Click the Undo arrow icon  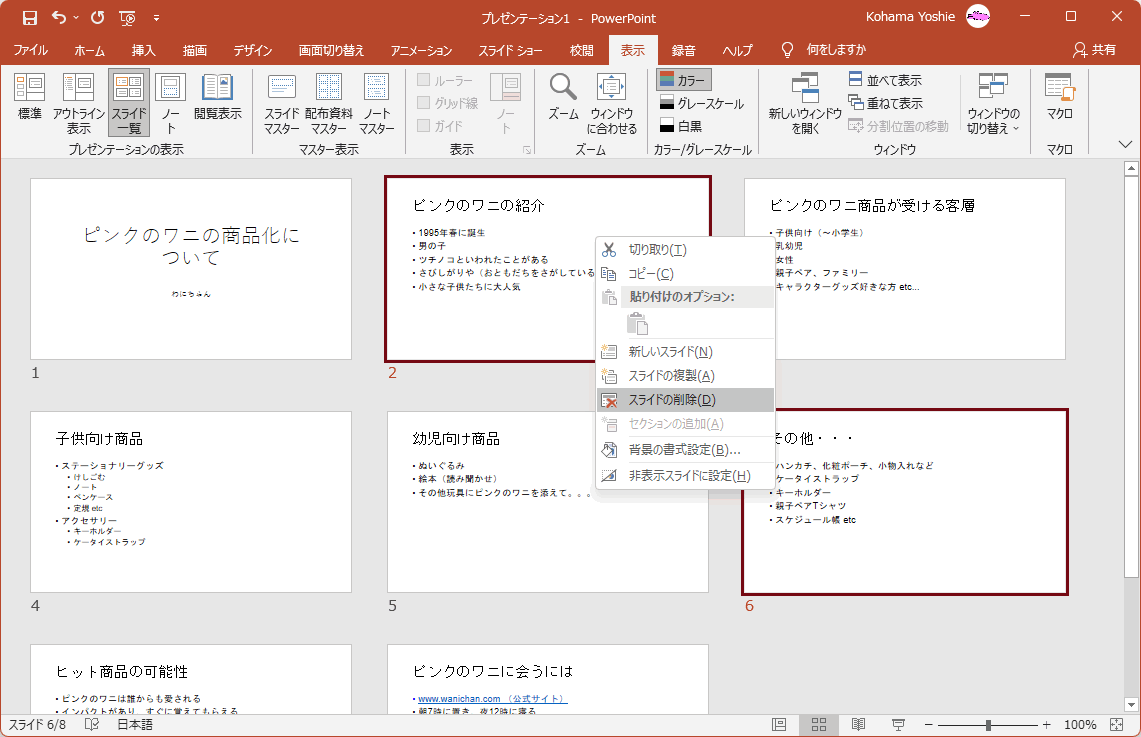(59, 17)
